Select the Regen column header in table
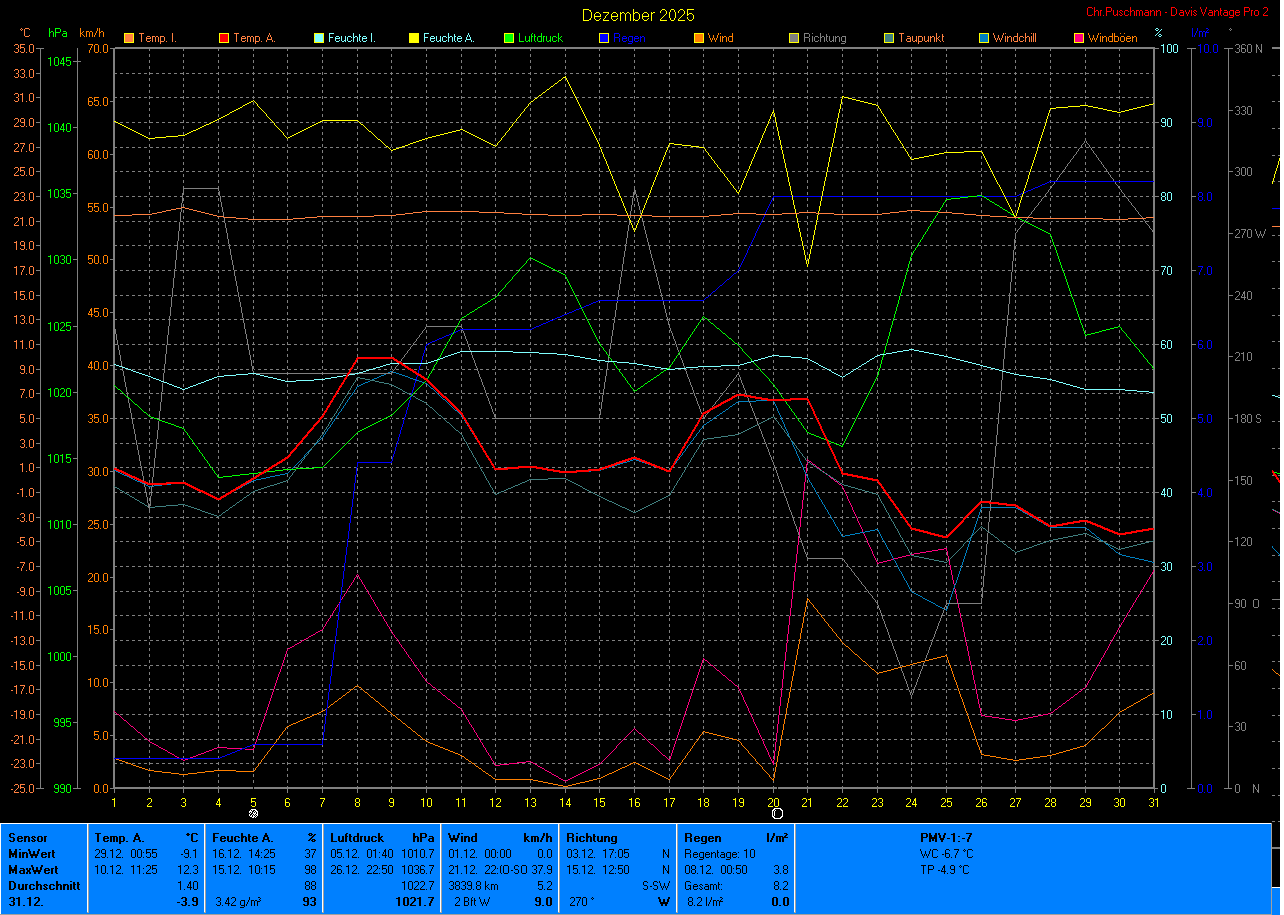This screenshot has height=915, width=1284. coord(701,838)
